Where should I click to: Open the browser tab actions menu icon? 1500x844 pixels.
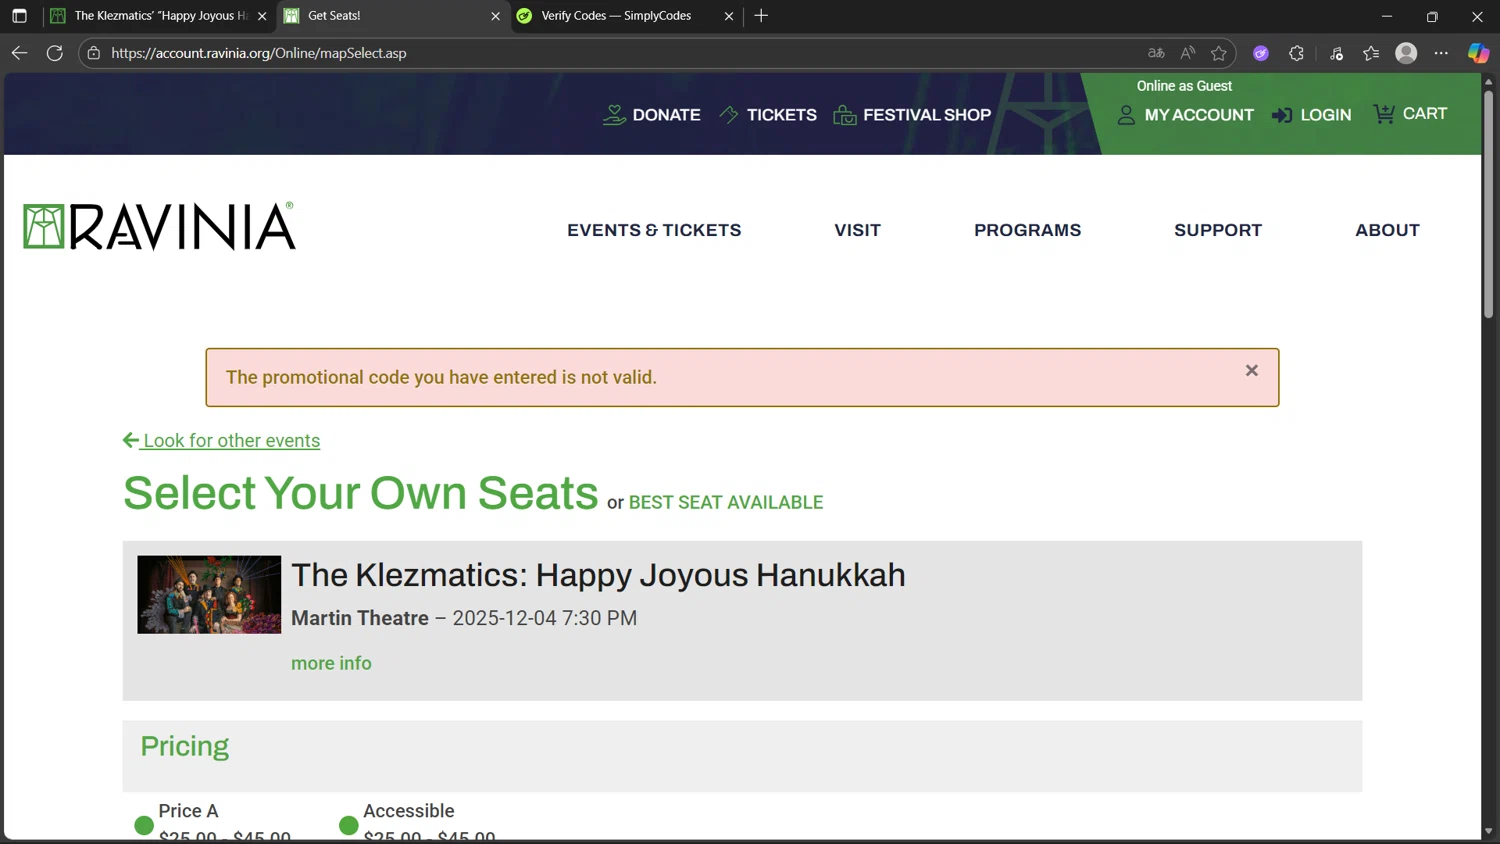pyautogui.click(x=19, y=16)
